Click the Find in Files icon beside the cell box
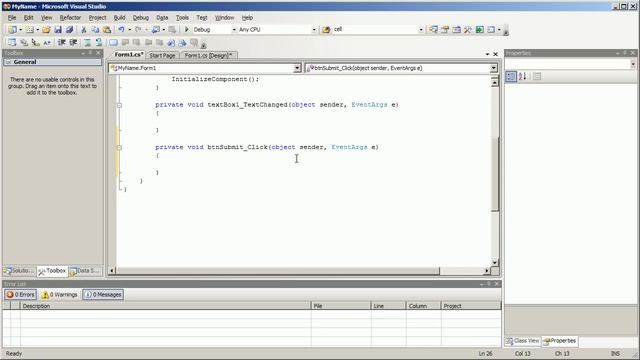This screenshot has height=360, width=640. coord(326,30)
